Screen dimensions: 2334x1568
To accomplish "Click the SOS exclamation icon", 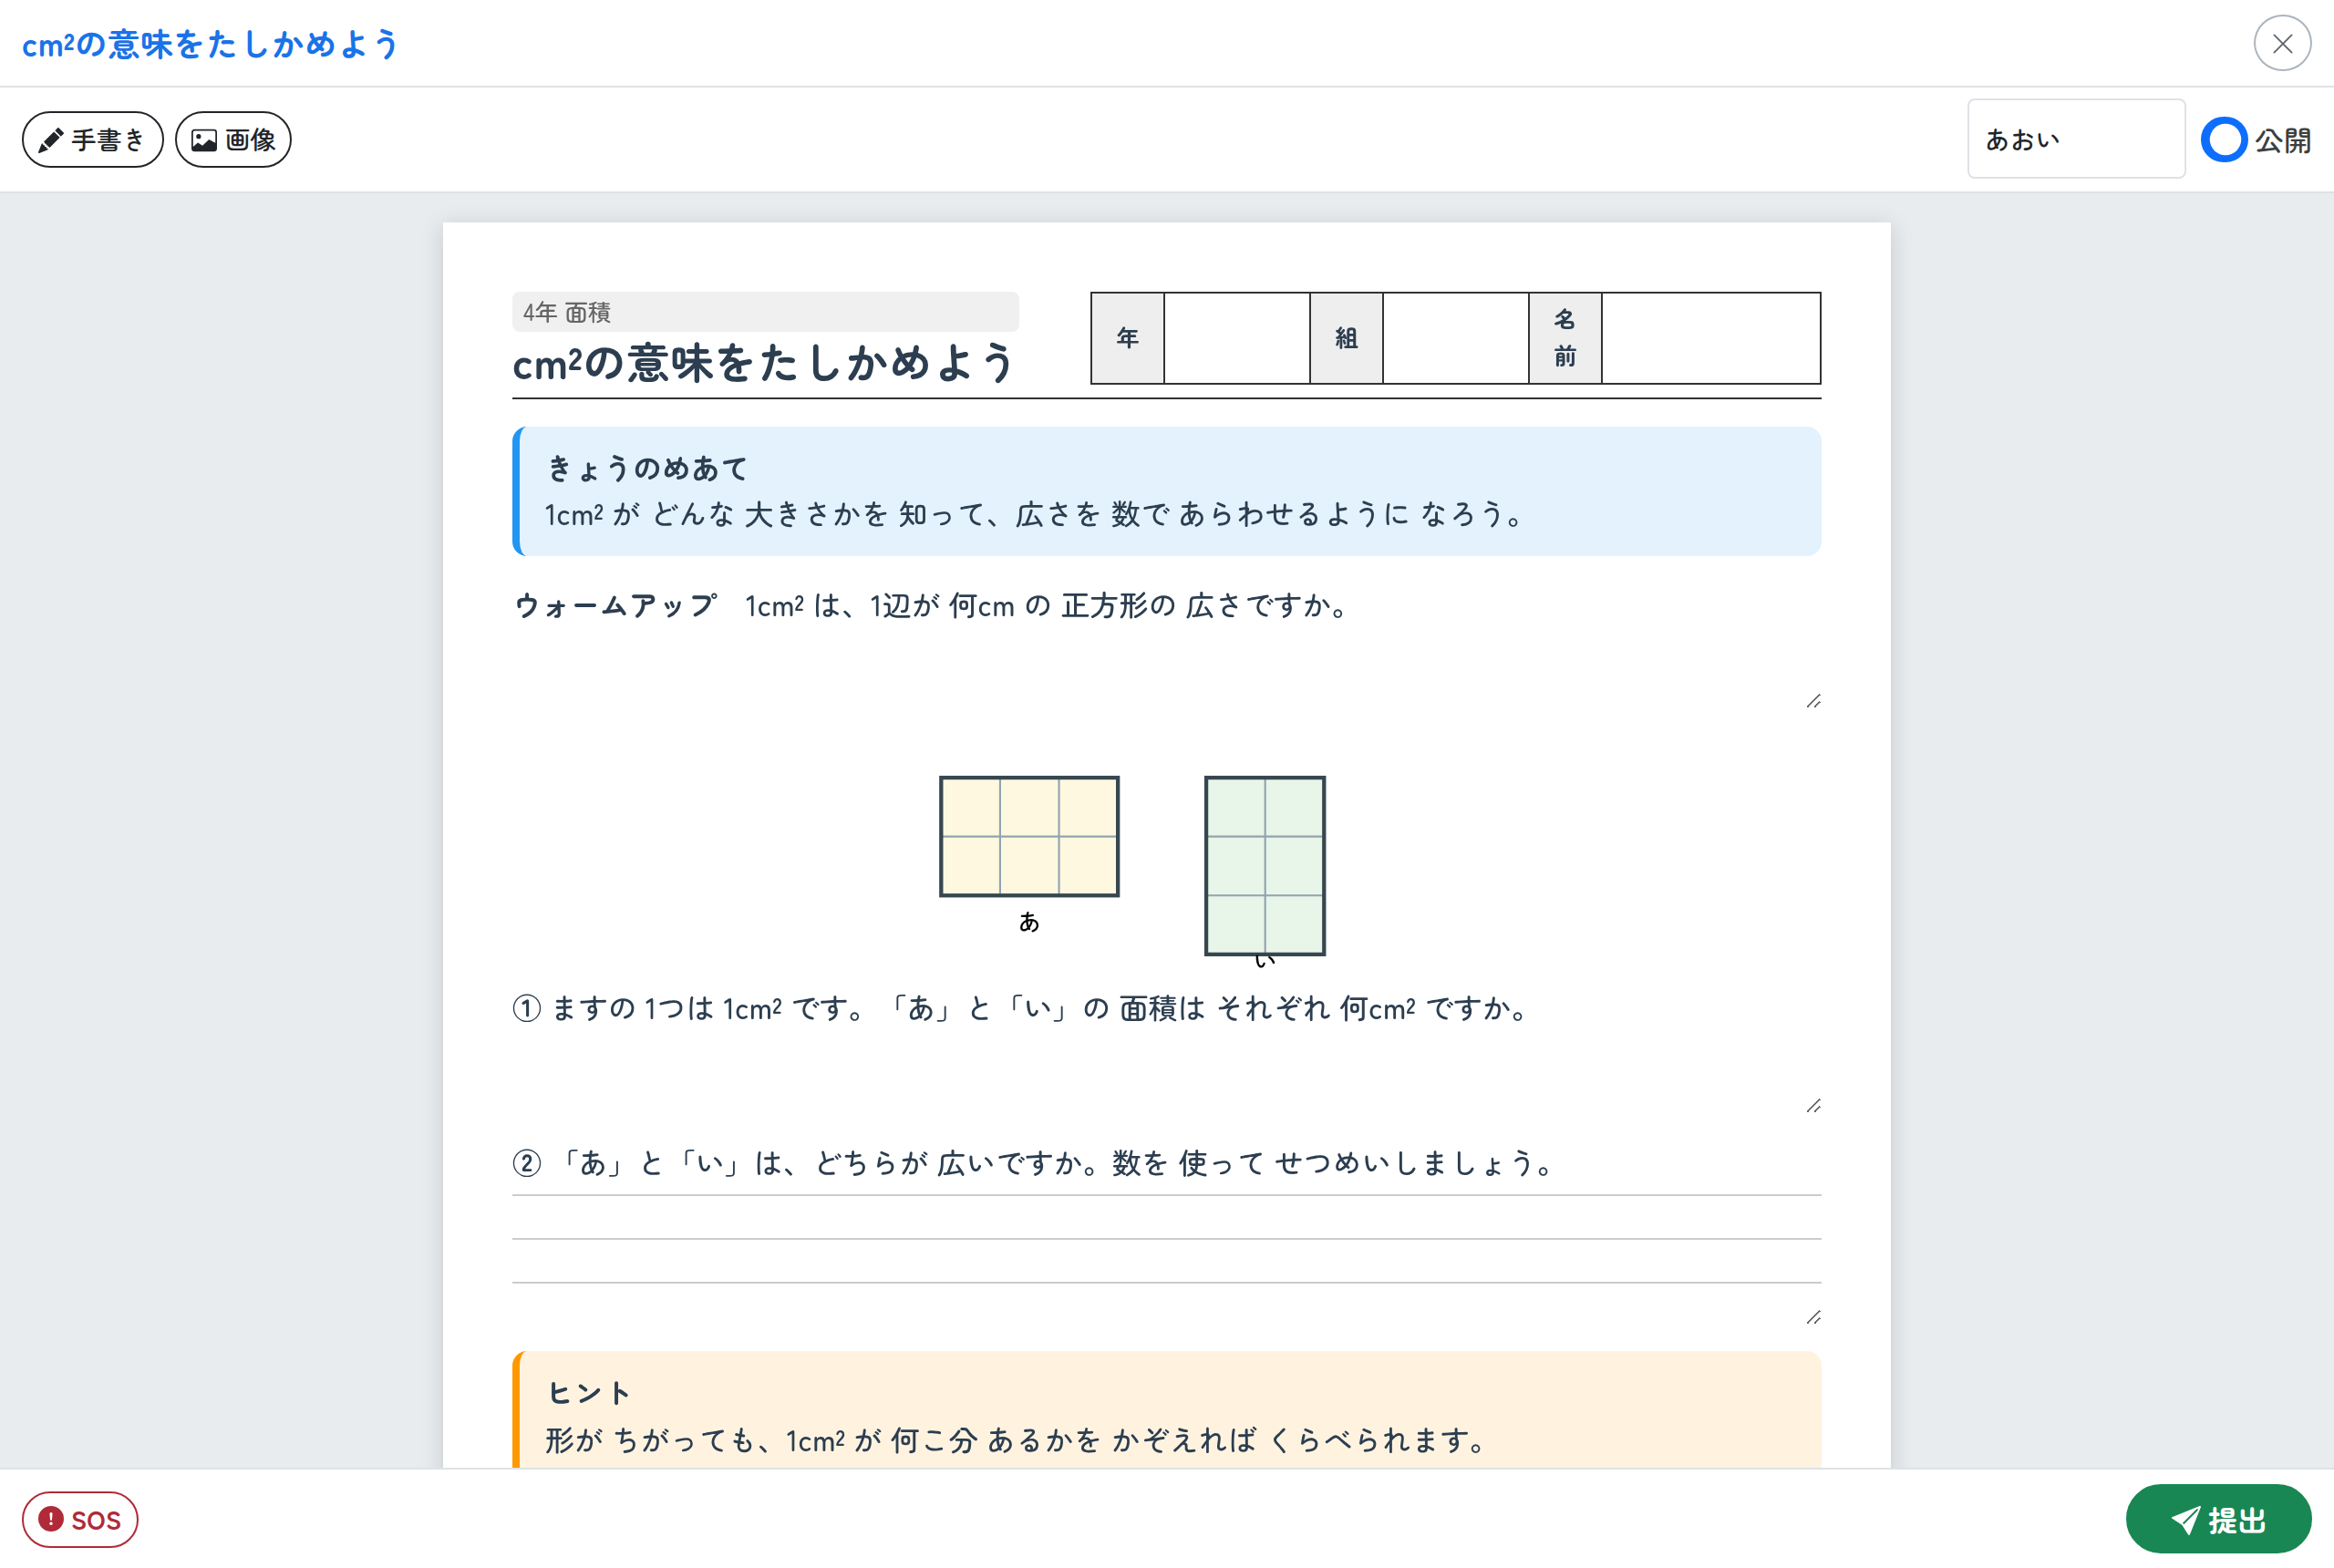I will click(51, 1519).
